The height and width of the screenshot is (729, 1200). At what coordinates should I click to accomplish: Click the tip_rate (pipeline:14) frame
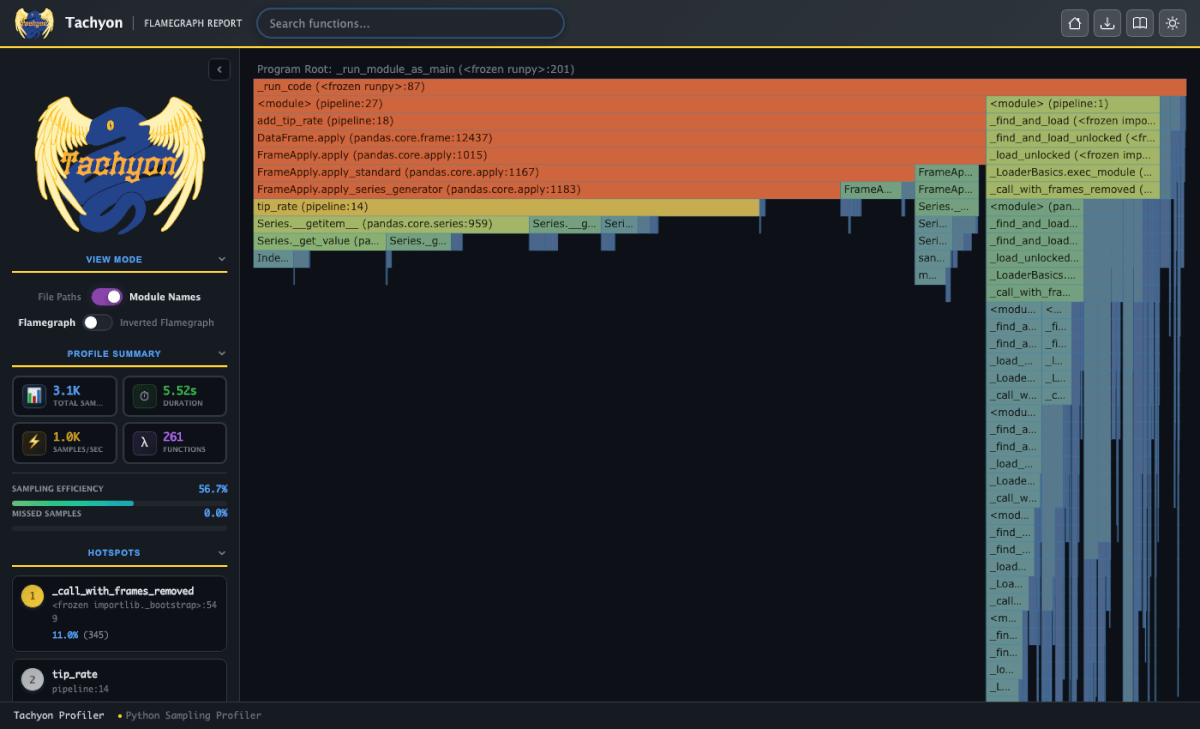[507, 207]
